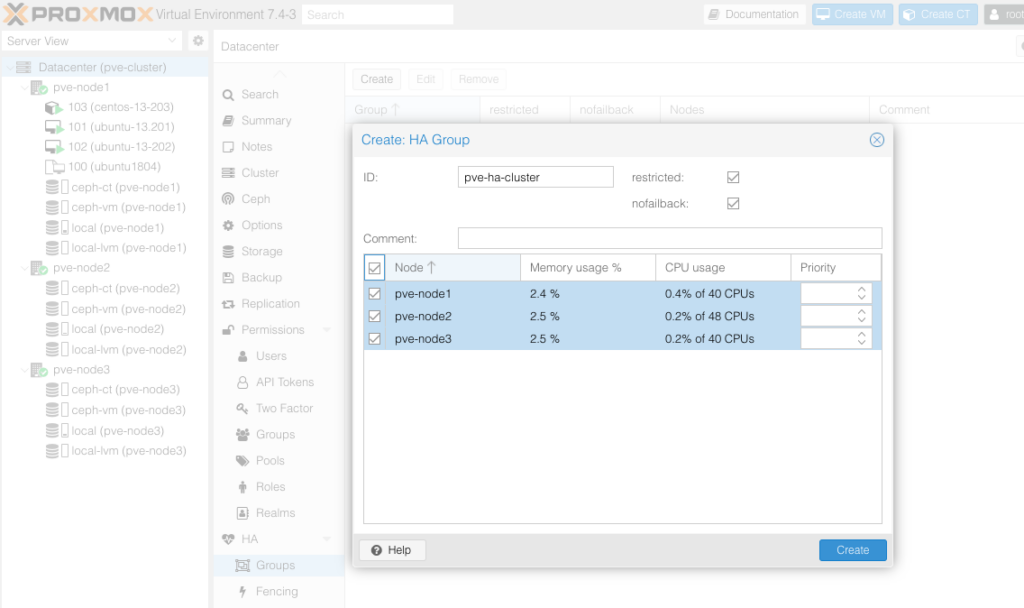Click the Create button in the dialog

pos(852,550)
